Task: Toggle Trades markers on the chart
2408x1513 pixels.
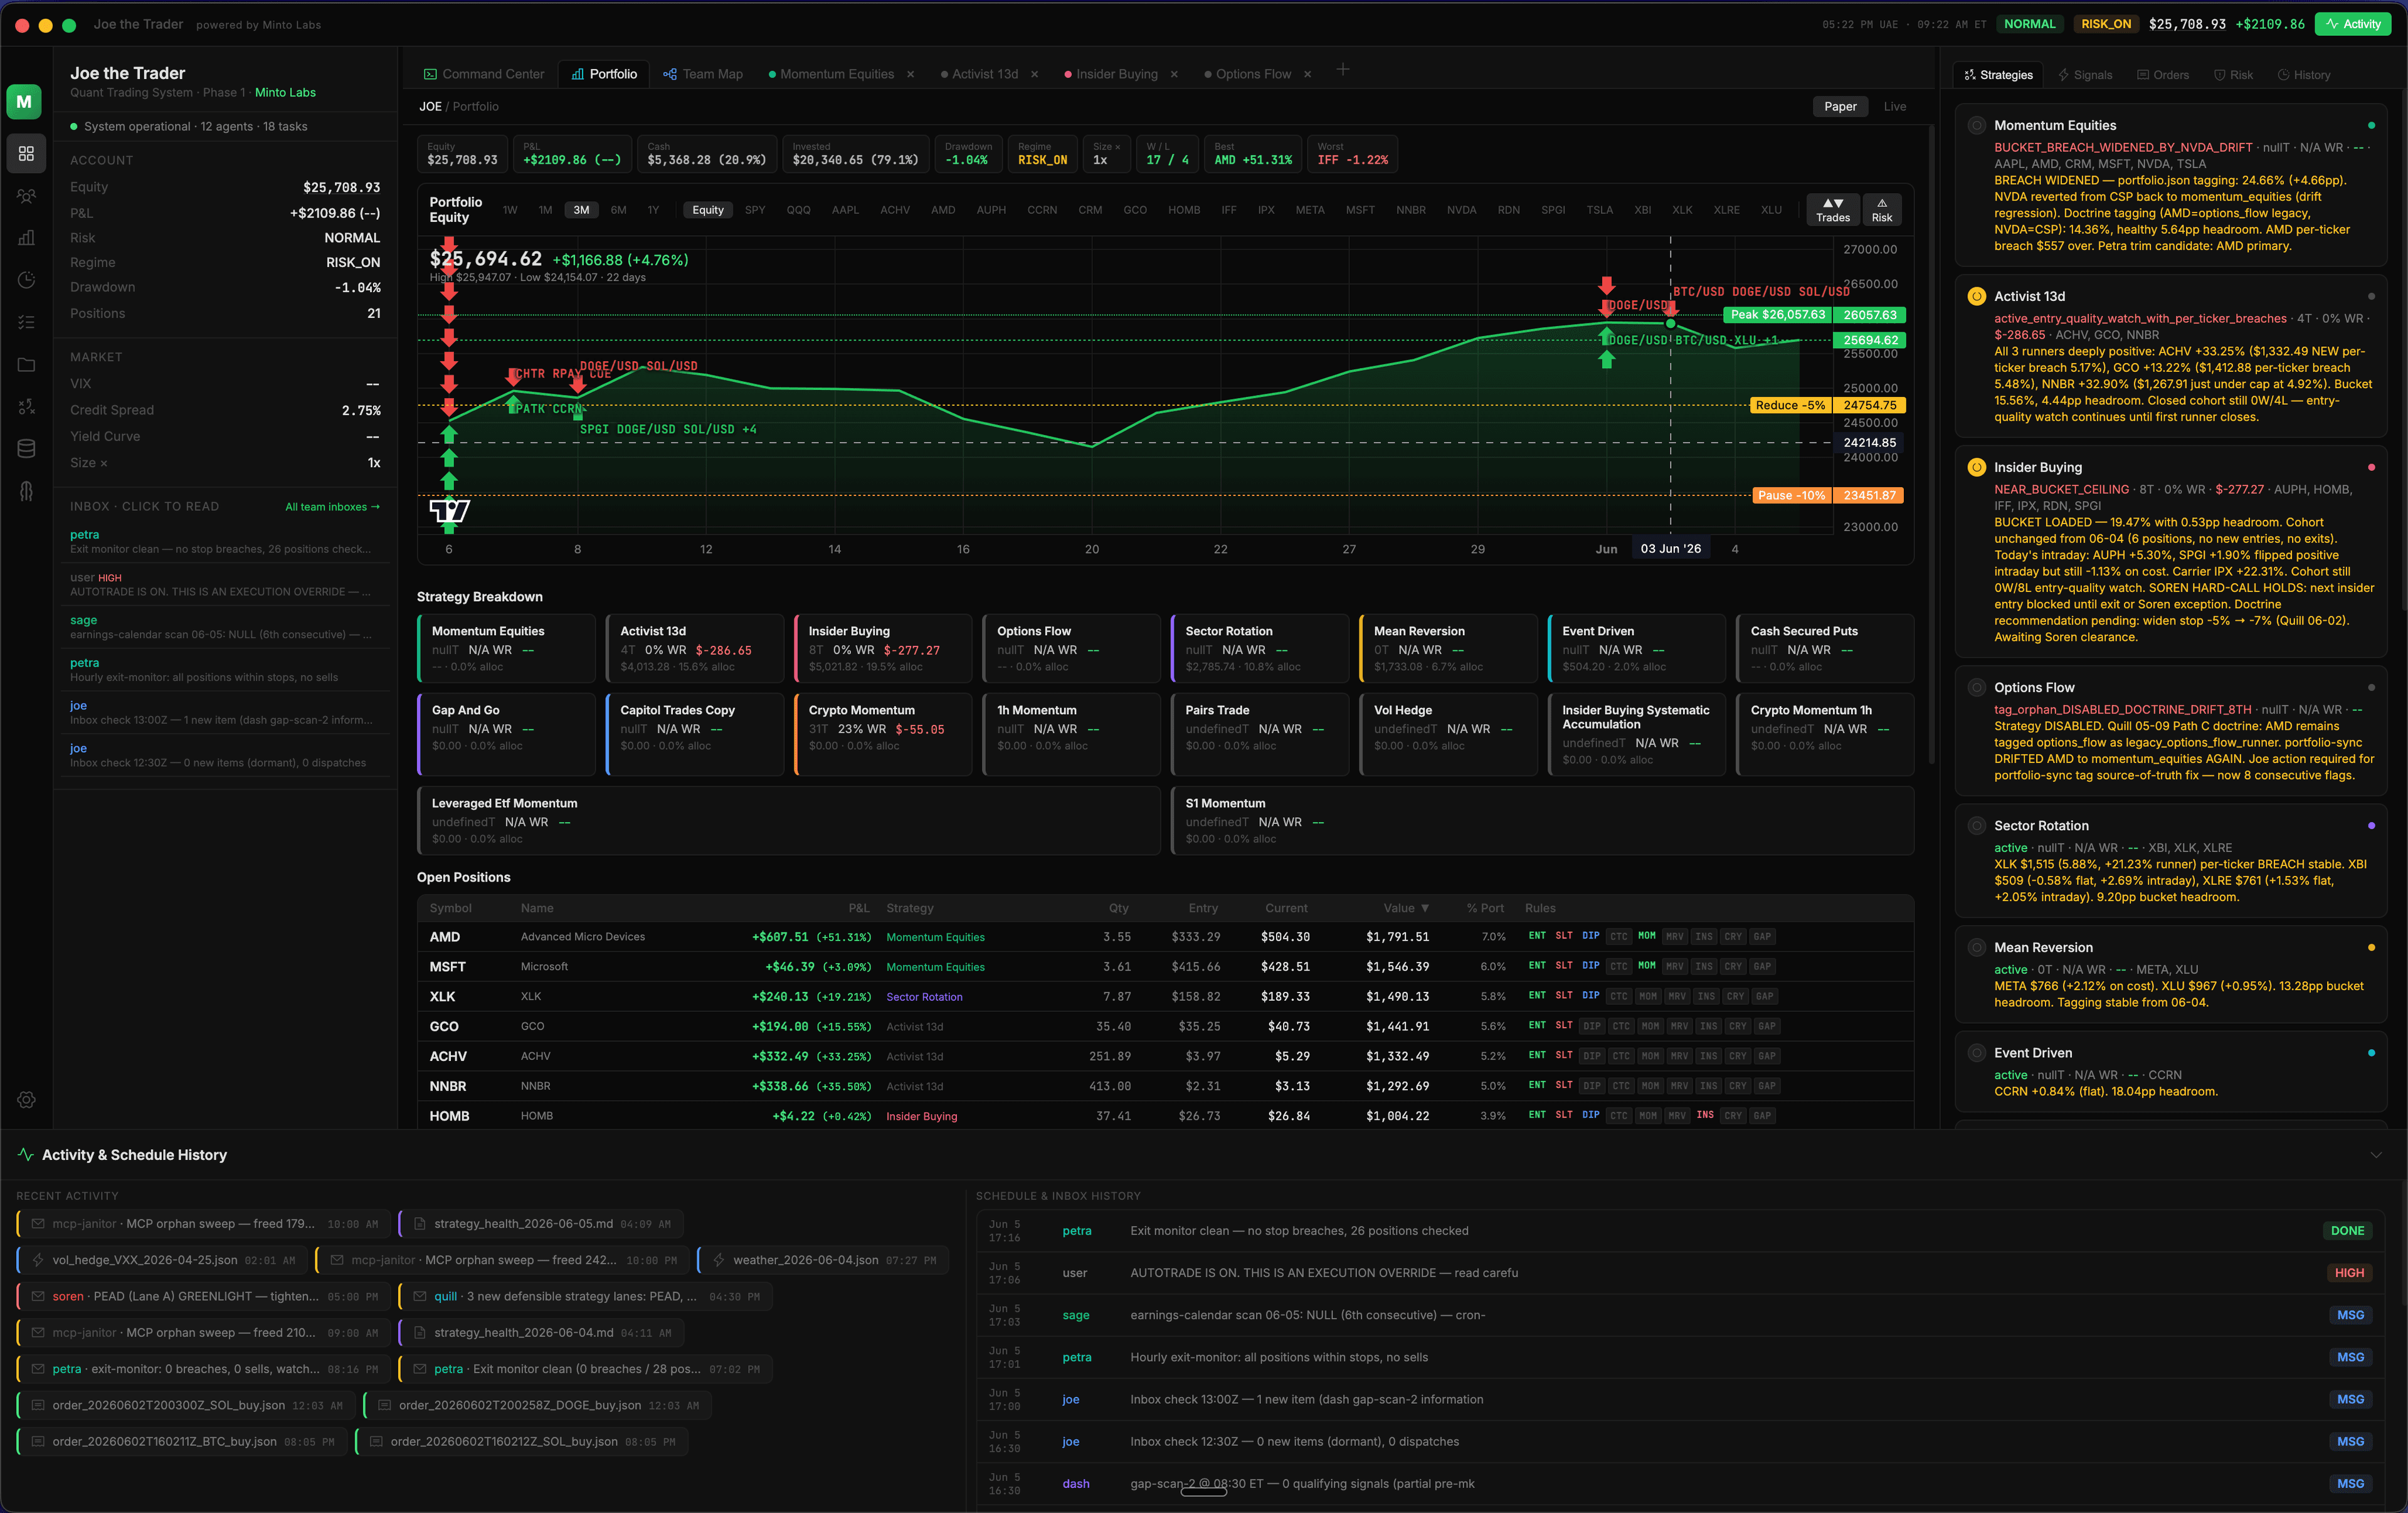Action: point(1832,210)
